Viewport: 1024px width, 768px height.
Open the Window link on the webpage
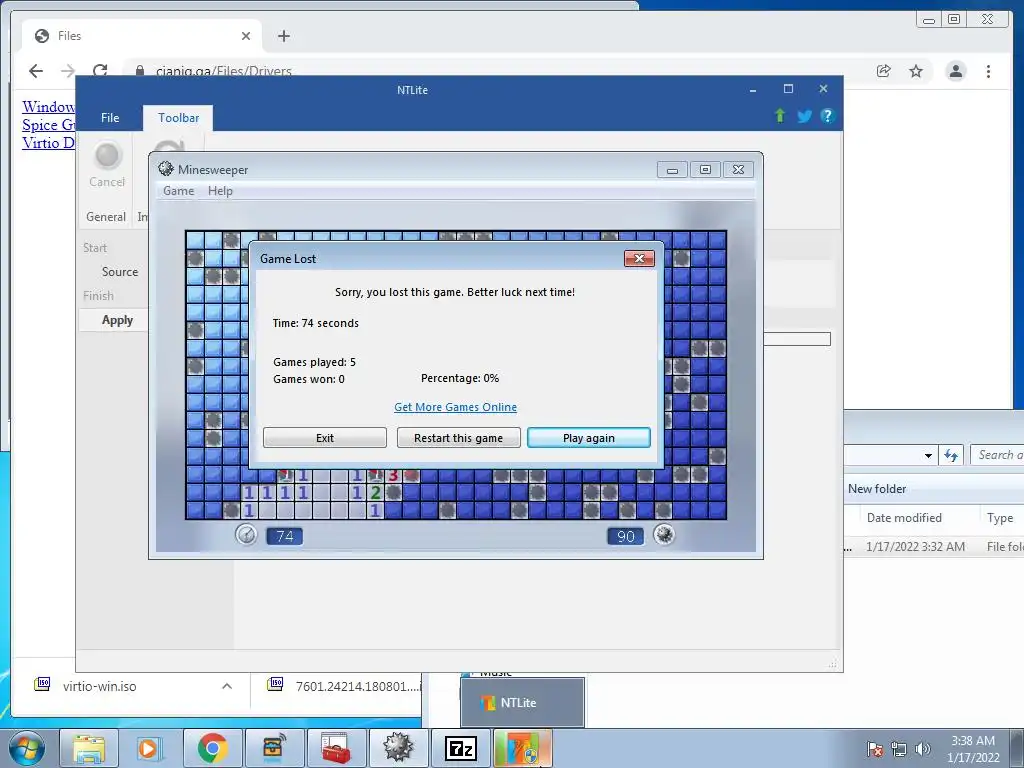click(48, 106)
